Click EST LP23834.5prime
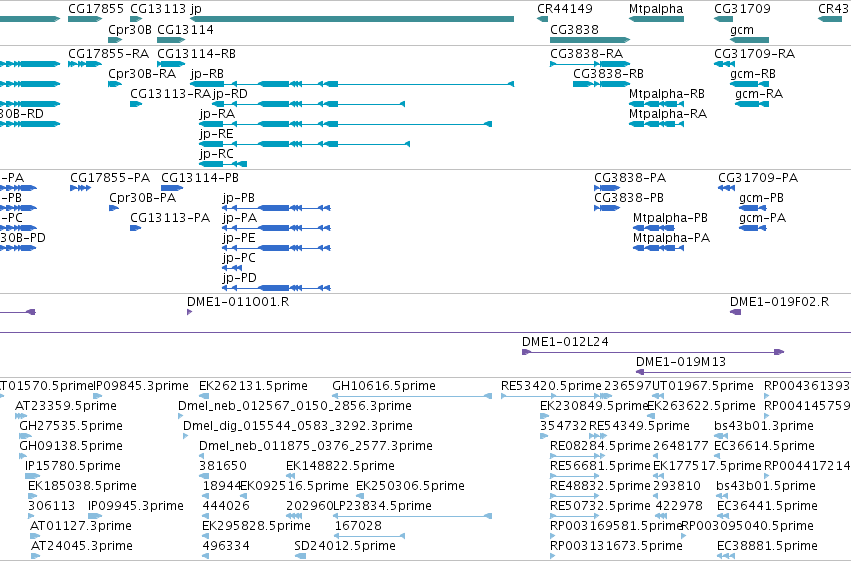The image size is (851, 561). click(412, 516)
